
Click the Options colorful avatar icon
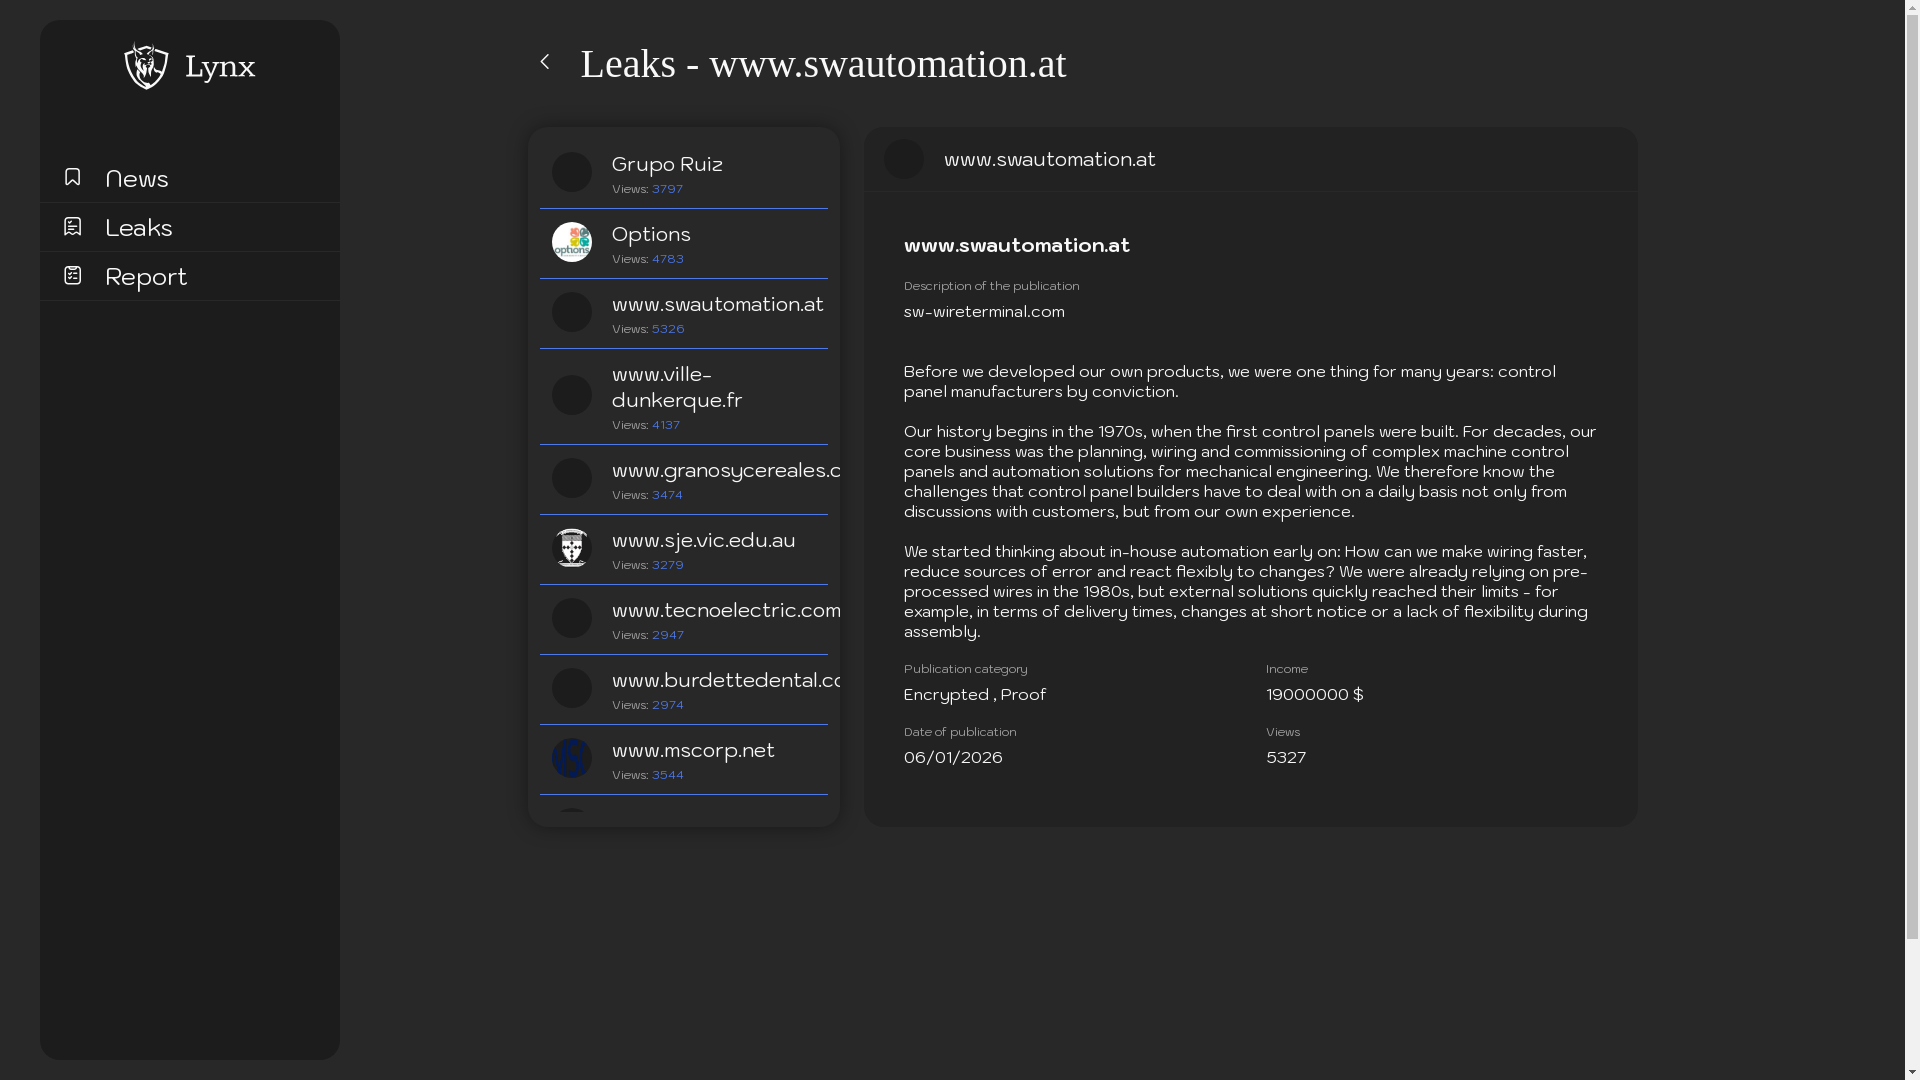tap(572, 242)
